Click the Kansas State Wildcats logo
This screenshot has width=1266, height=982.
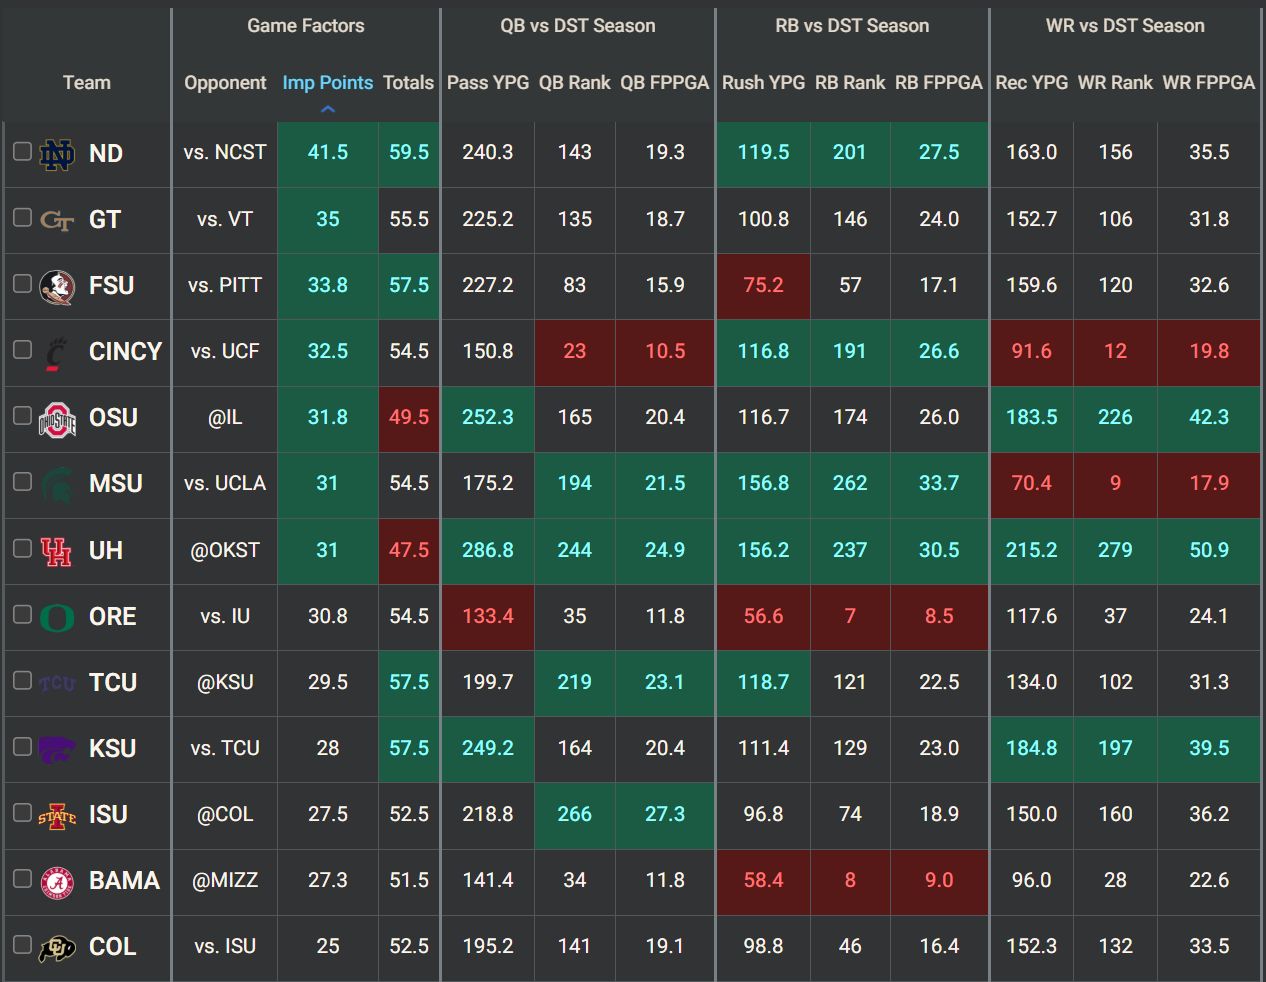57,749
